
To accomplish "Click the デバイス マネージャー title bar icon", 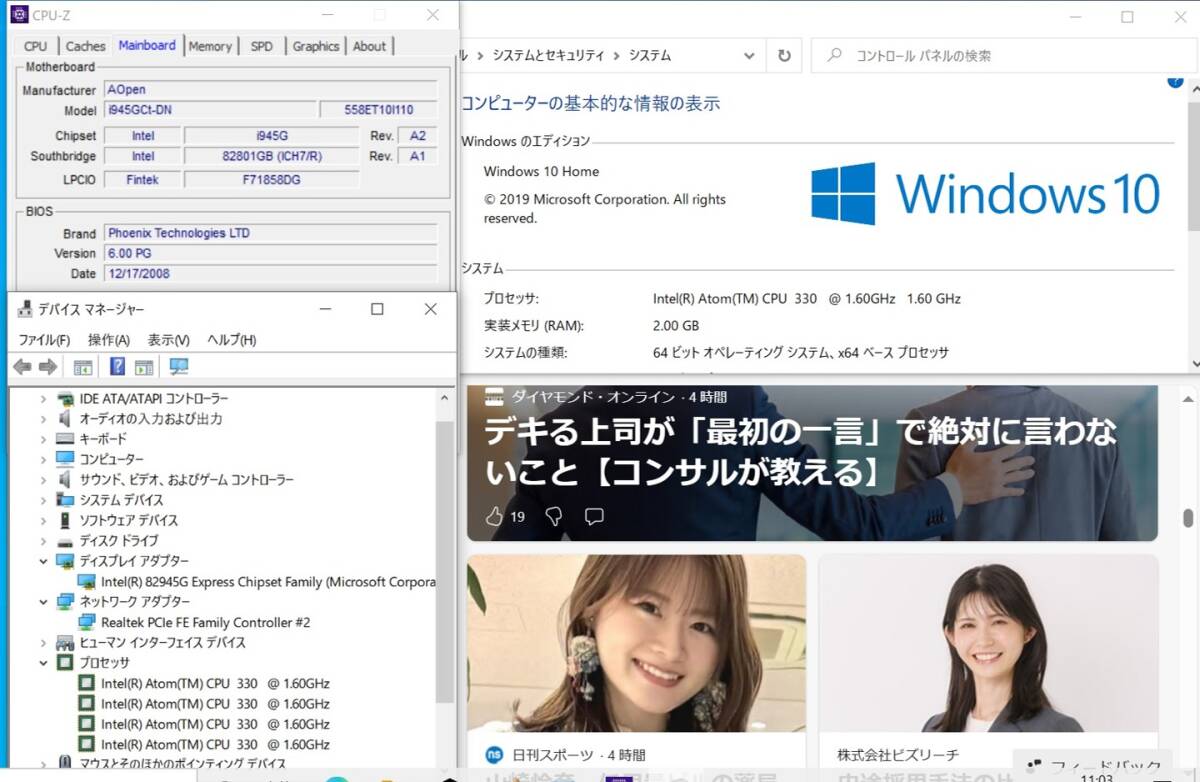I will tap(25, 310).
